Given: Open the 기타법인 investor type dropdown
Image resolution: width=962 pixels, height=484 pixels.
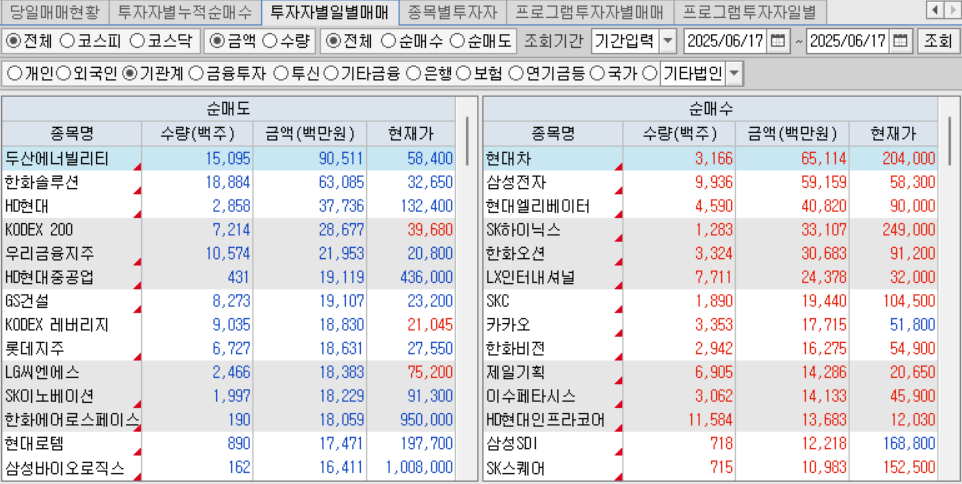Looking at the screenshot, I should [x=734, y=74].
